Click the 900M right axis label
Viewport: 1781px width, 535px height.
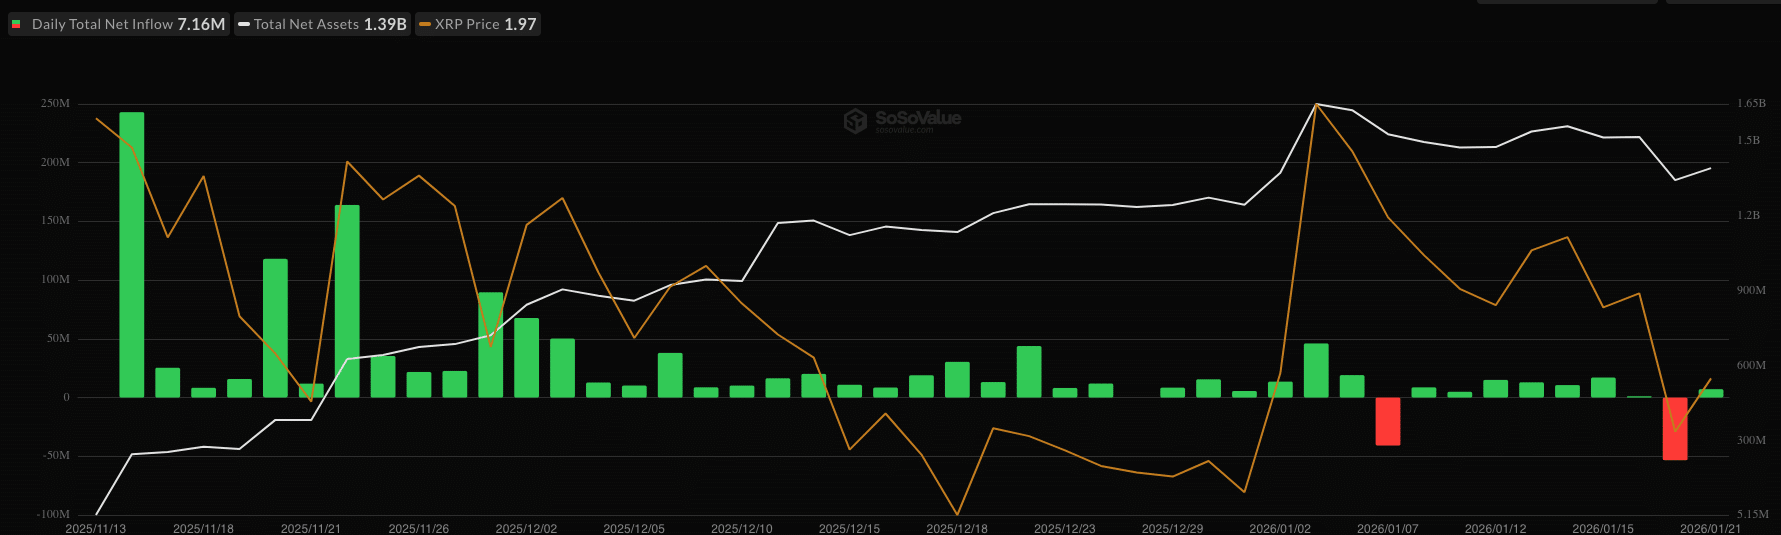pyautogui.click(x=1751, y=290)
